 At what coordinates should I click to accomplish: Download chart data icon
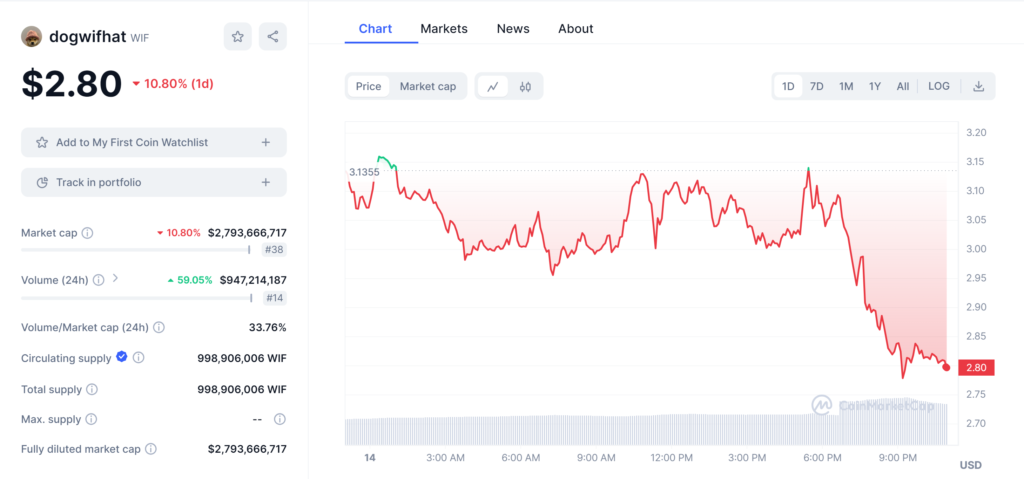click(x=979, y=87)
